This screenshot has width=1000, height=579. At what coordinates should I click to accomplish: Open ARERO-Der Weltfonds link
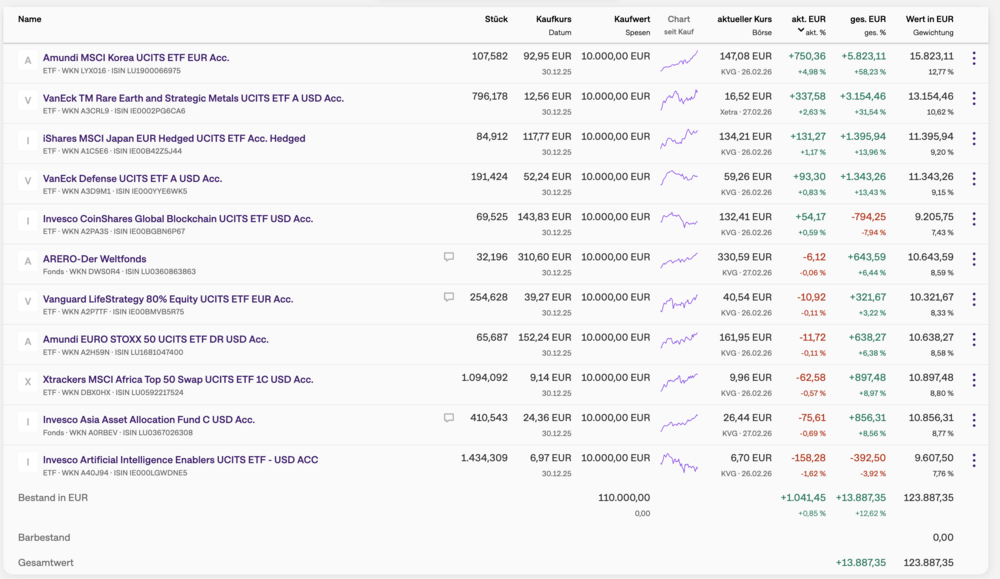click(94, 259)
